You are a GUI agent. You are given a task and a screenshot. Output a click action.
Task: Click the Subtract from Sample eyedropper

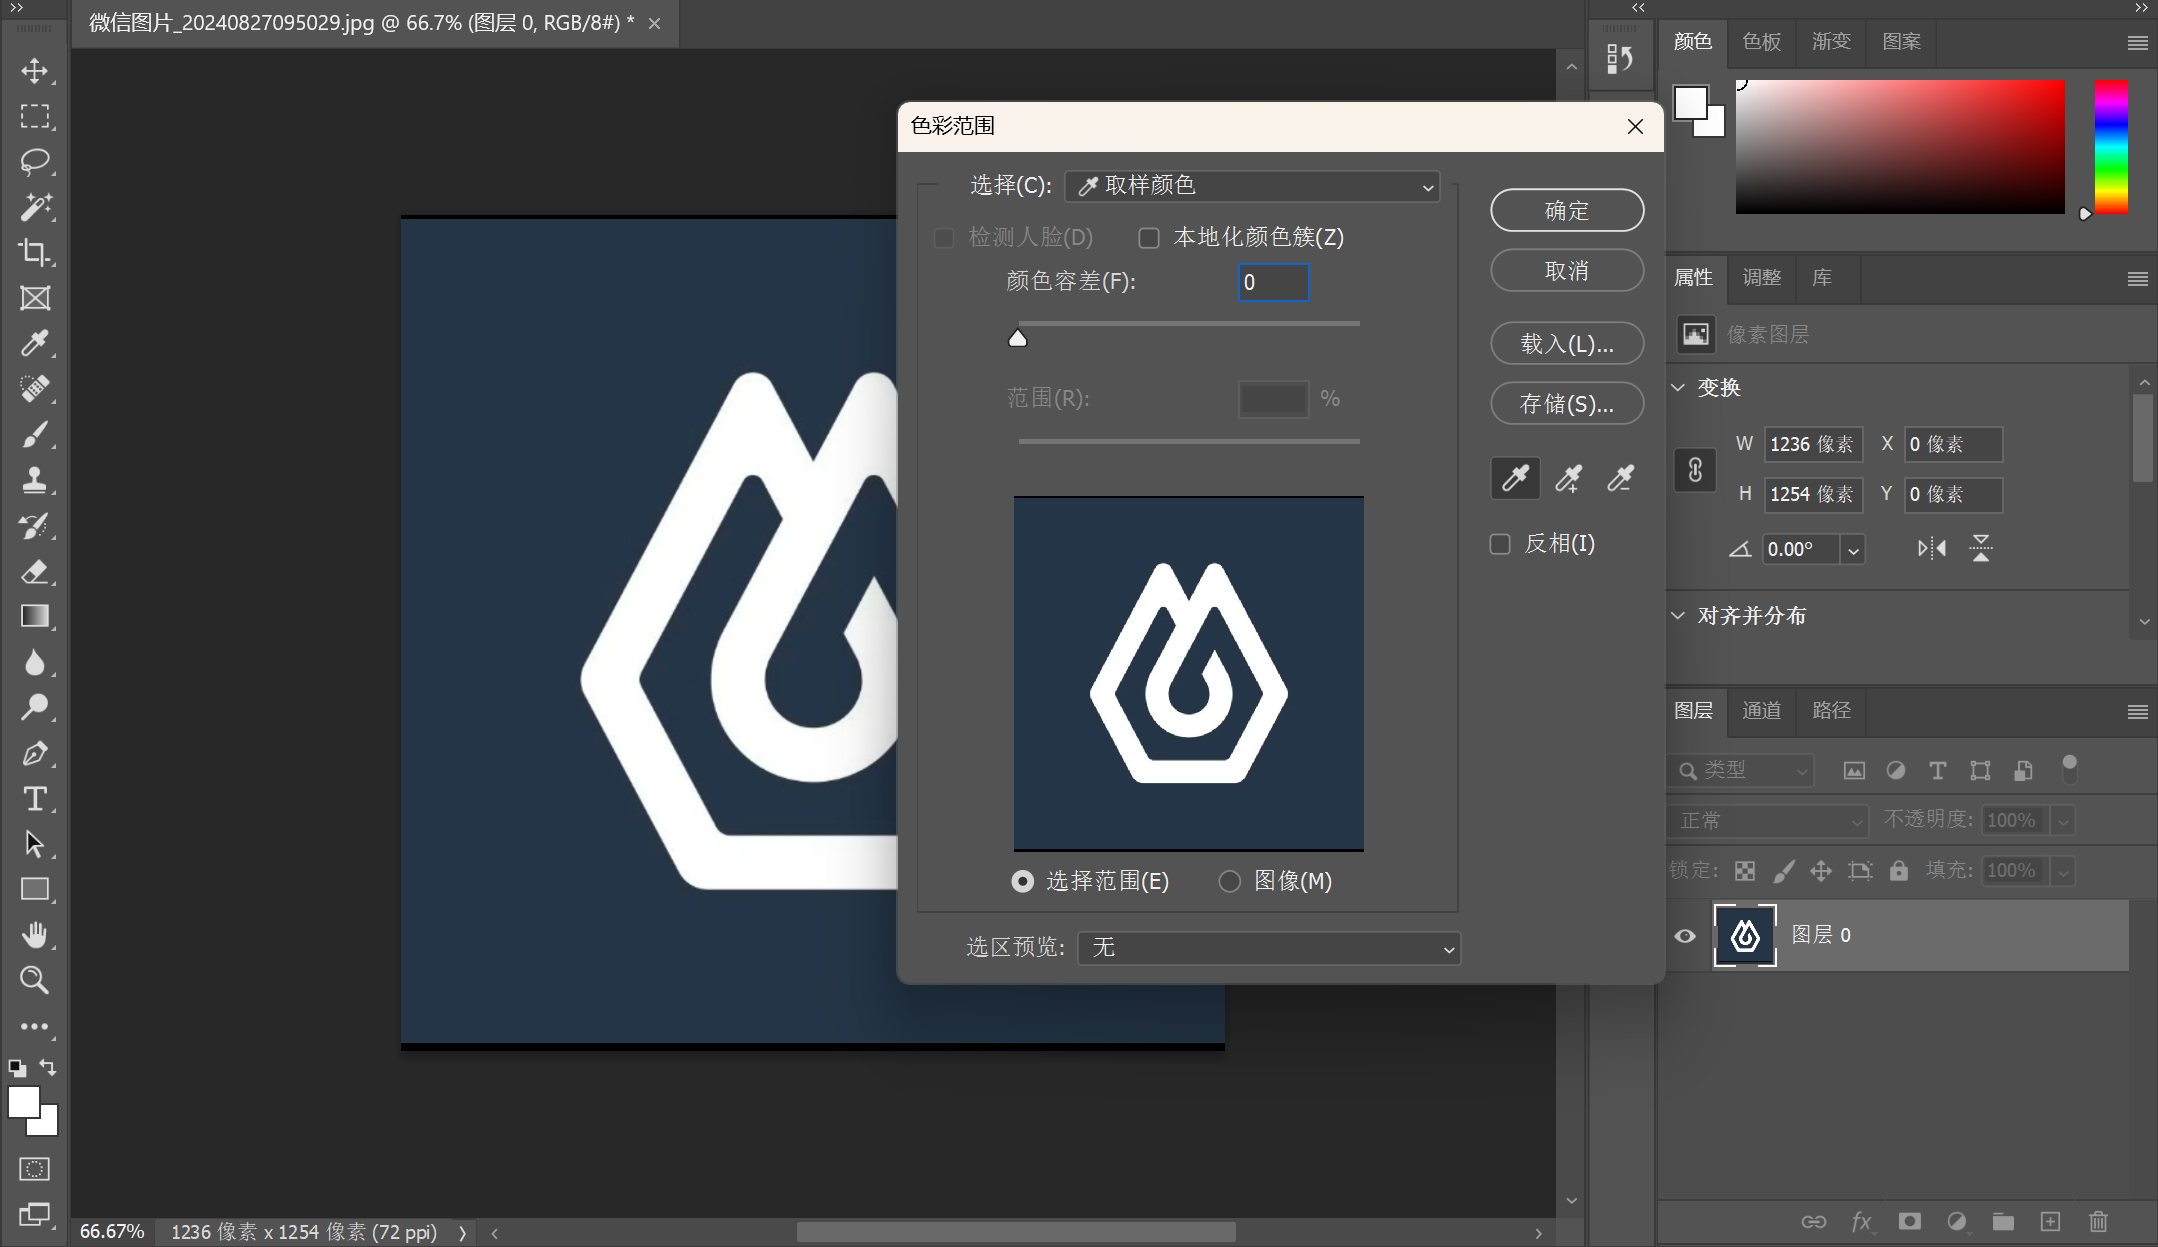coord(1620,479)
